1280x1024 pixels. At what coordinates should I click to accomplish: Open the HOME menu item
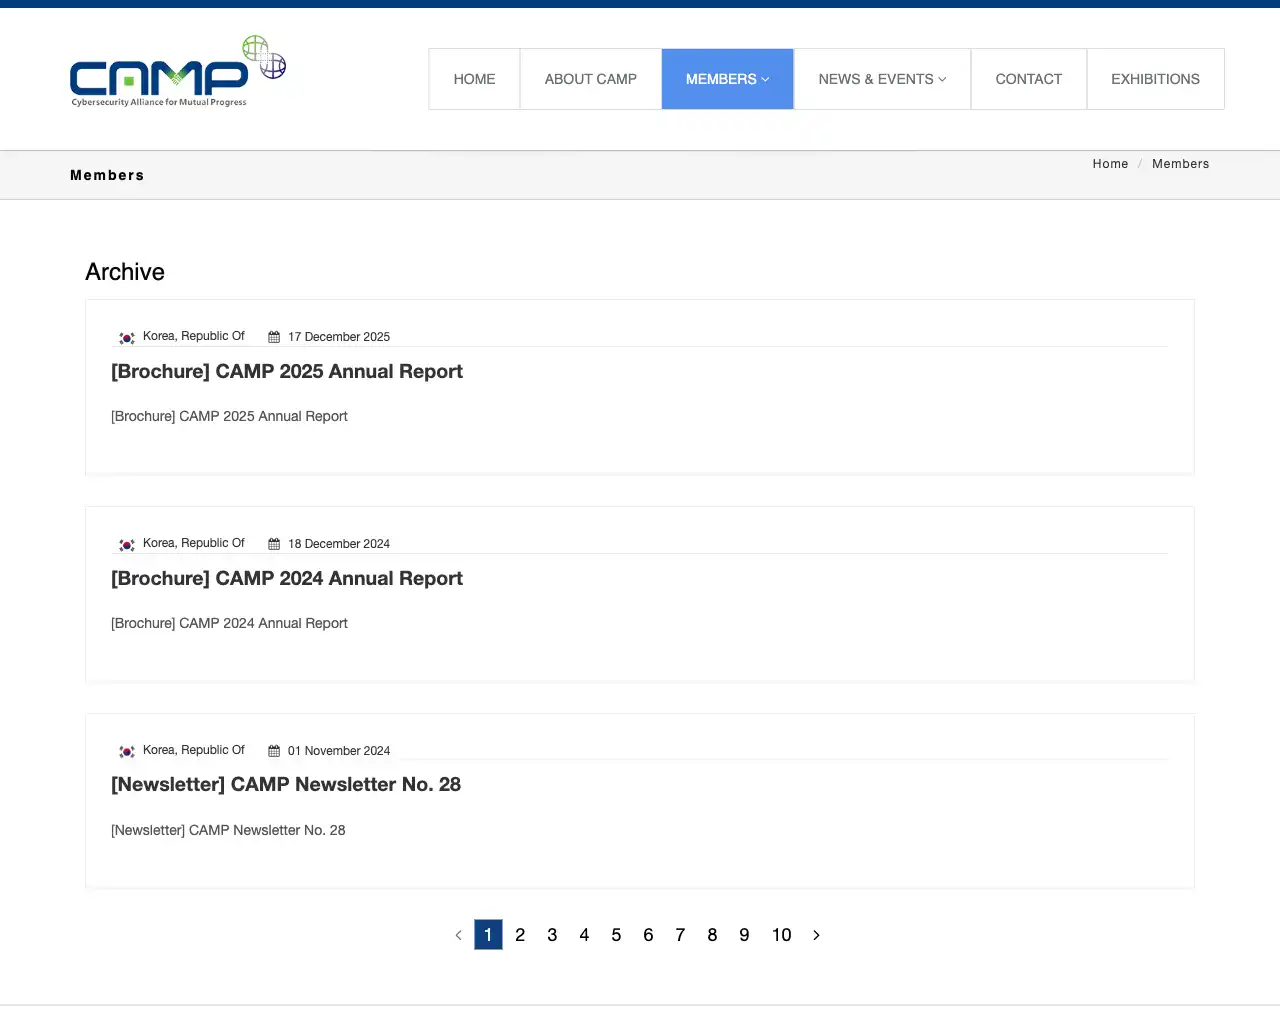[x=474, y=79]
